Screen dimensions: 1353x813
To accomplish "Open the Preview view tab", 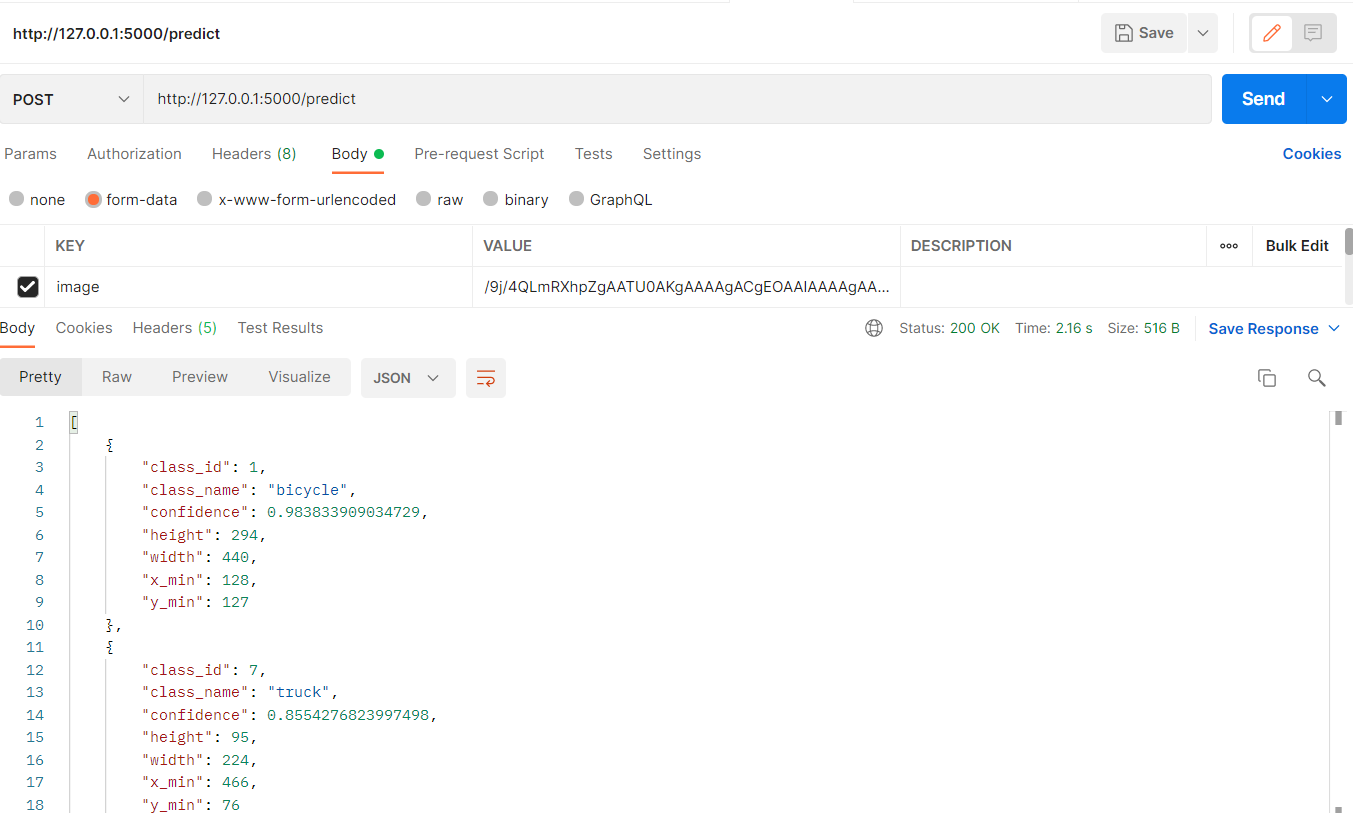I will click(x=200, y=377).
